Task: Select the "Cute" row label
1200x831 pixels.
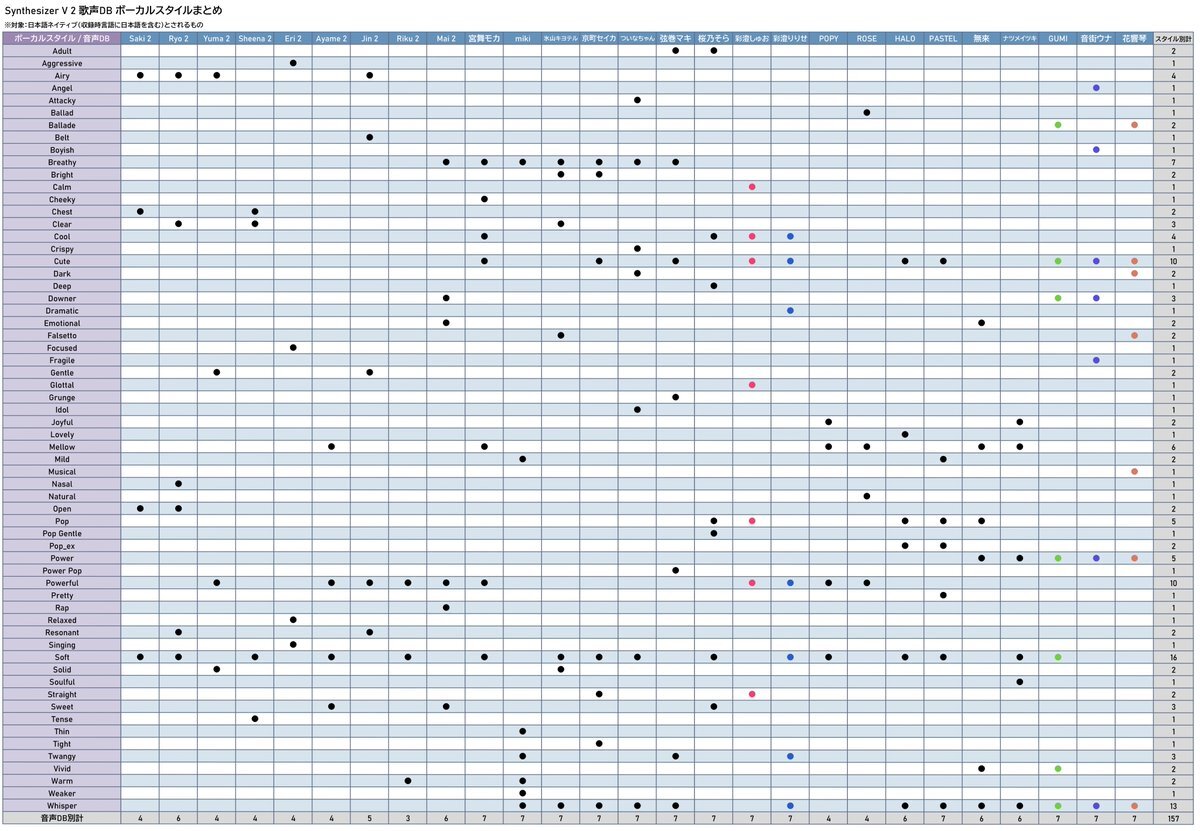Action: 62,261
